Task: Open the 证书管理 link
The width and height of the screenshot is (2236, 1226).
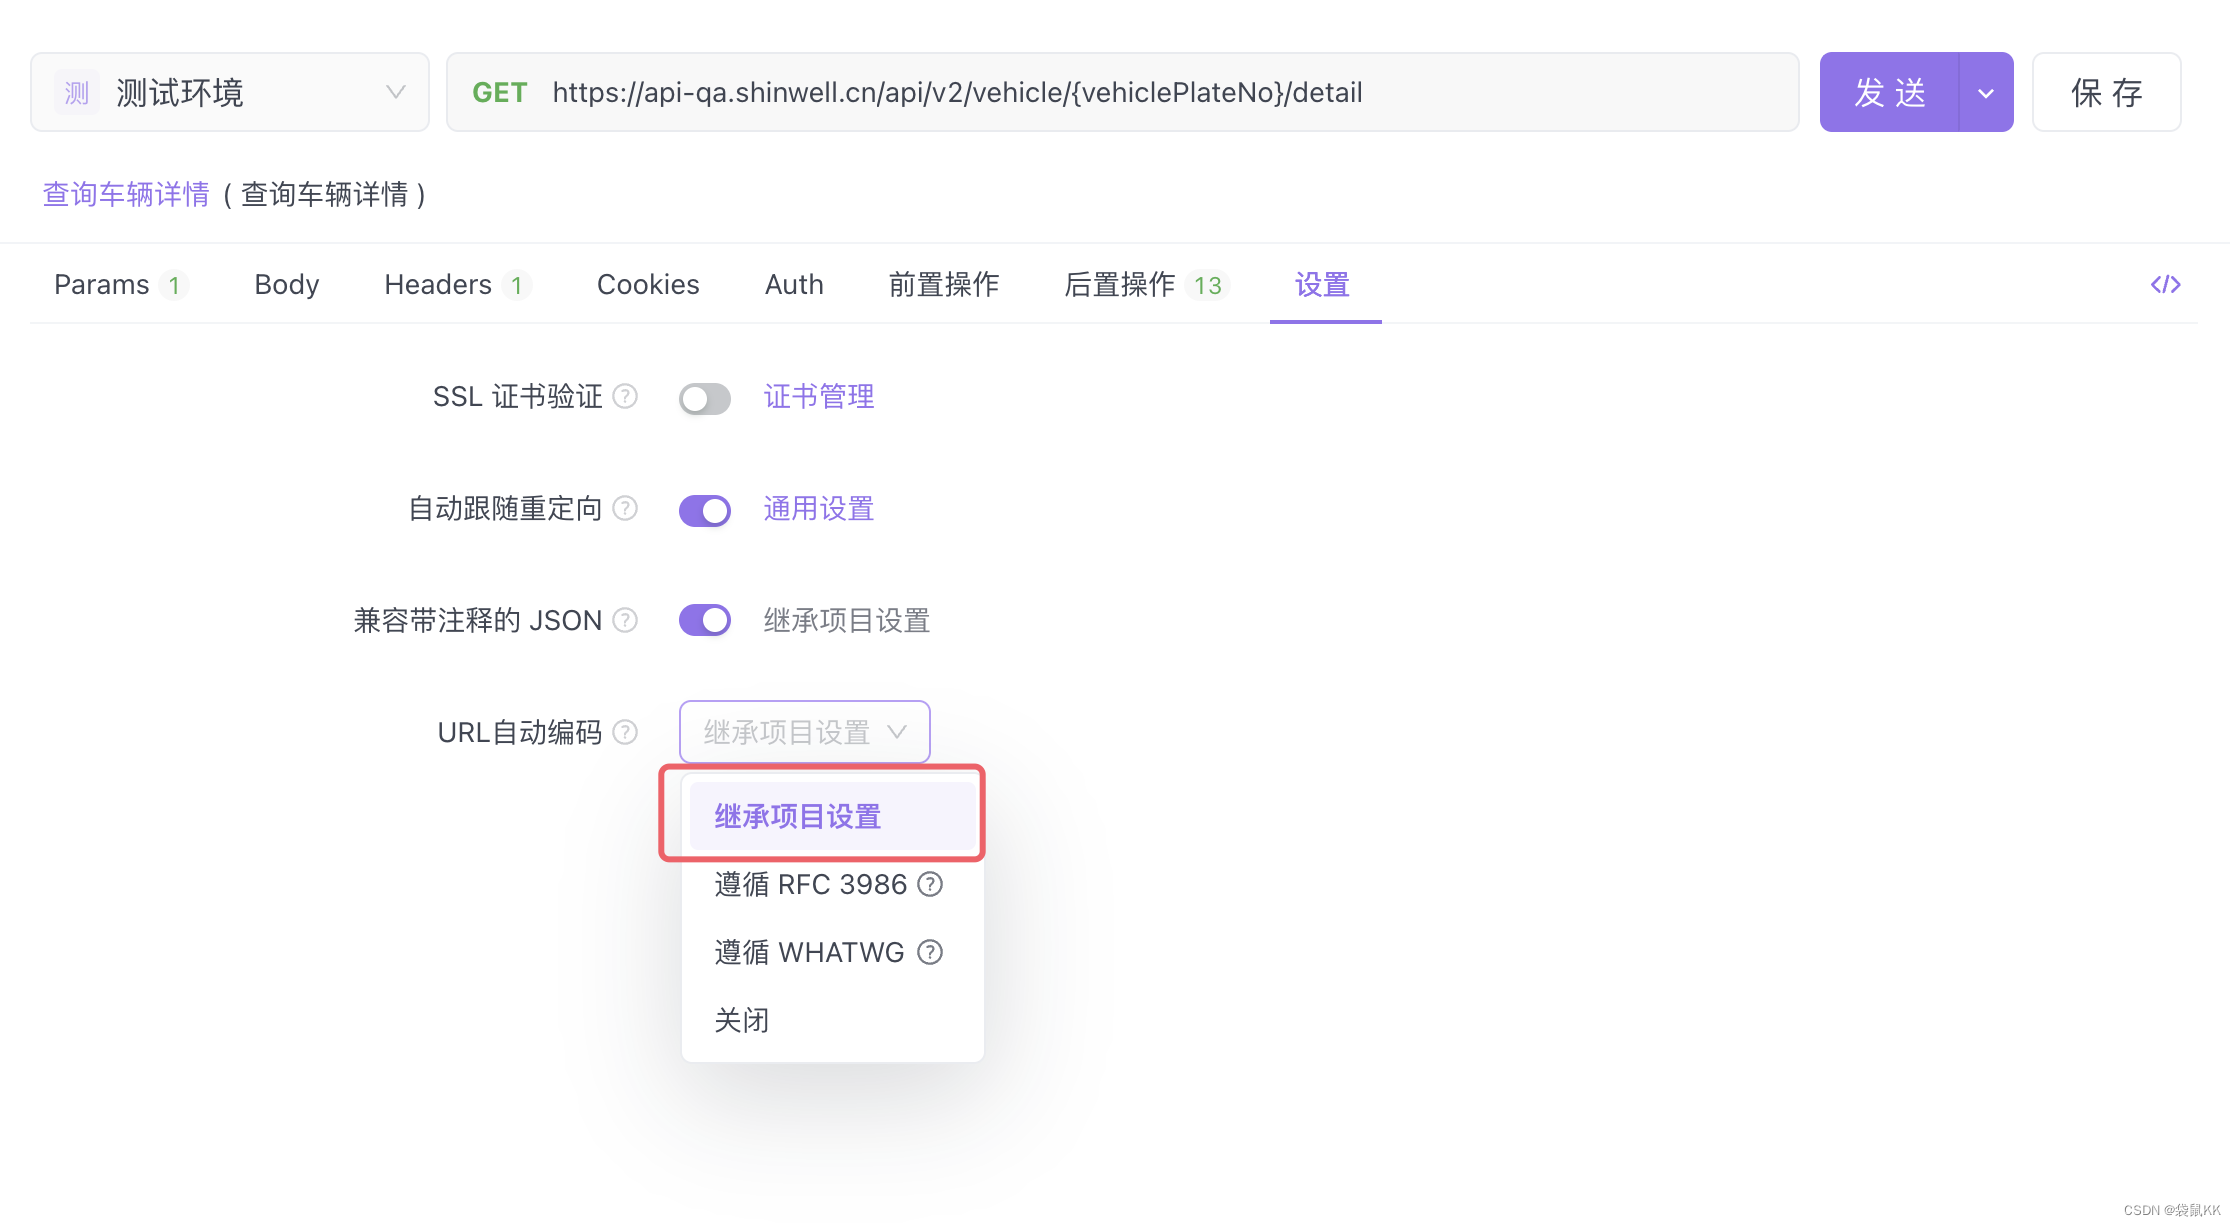Action: [818, 397]
